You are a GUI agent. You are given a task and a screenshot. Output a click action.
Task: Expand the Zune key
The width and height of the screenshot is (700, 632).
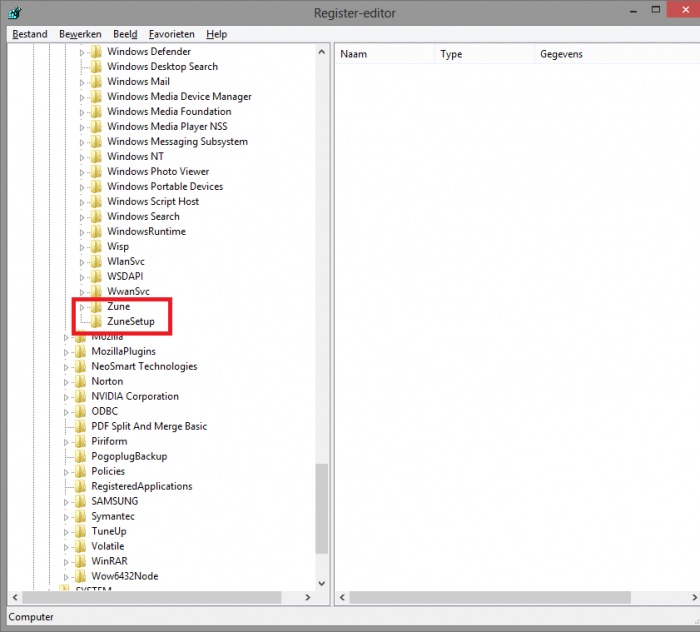tap(82, 307)
